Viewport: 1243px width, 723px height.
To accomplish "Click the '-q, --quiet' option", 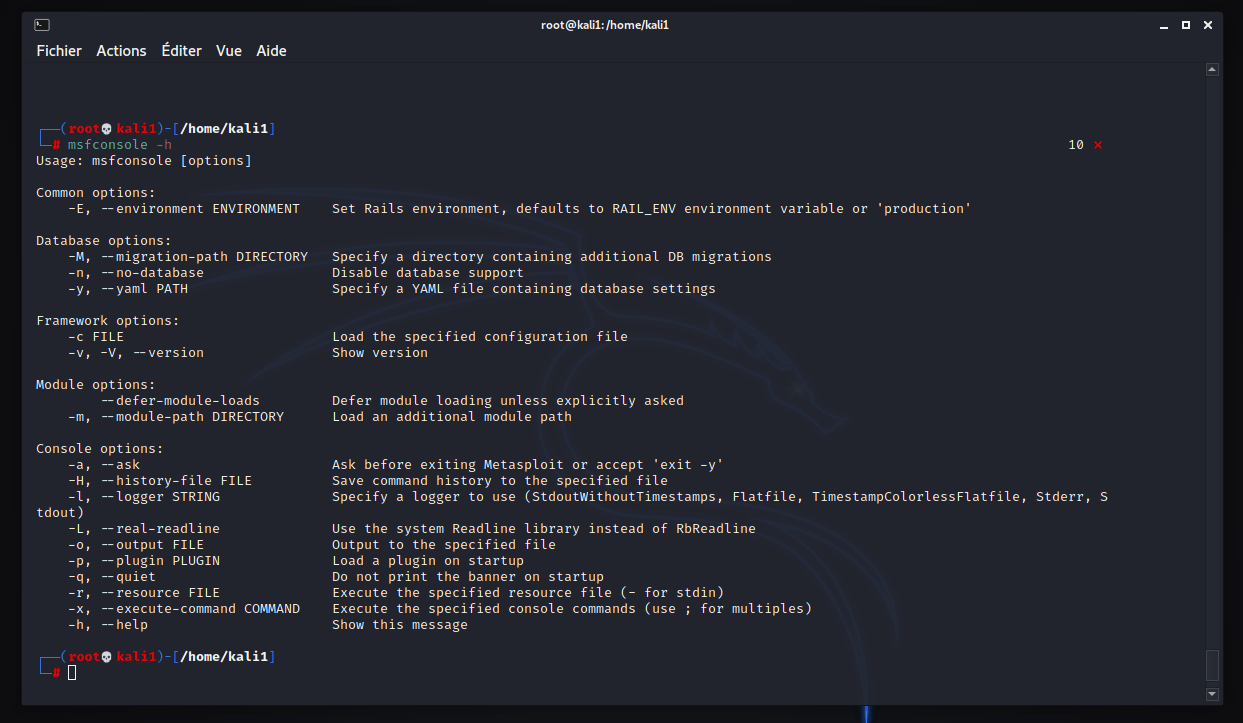I will point(112,577).
